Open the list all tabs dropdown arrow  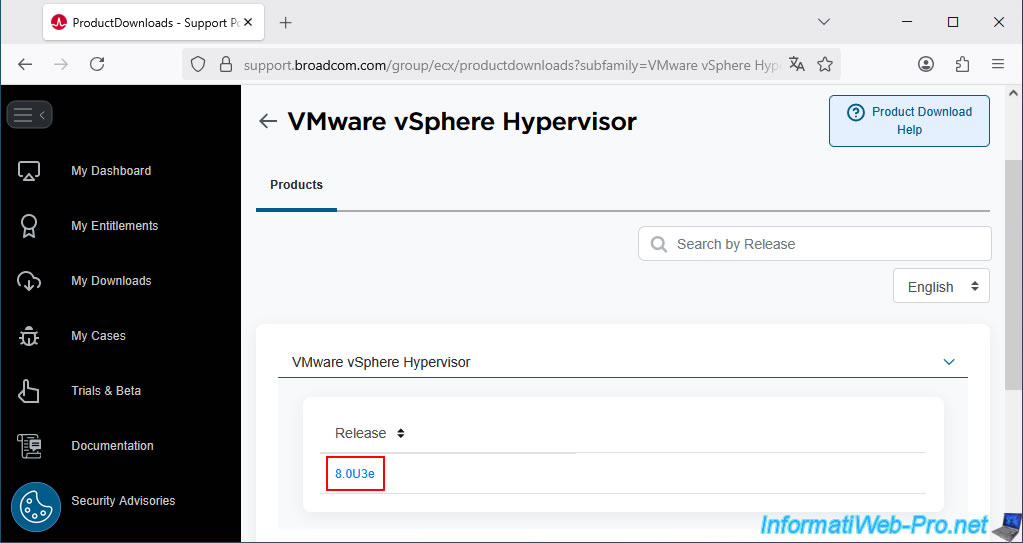824,22
